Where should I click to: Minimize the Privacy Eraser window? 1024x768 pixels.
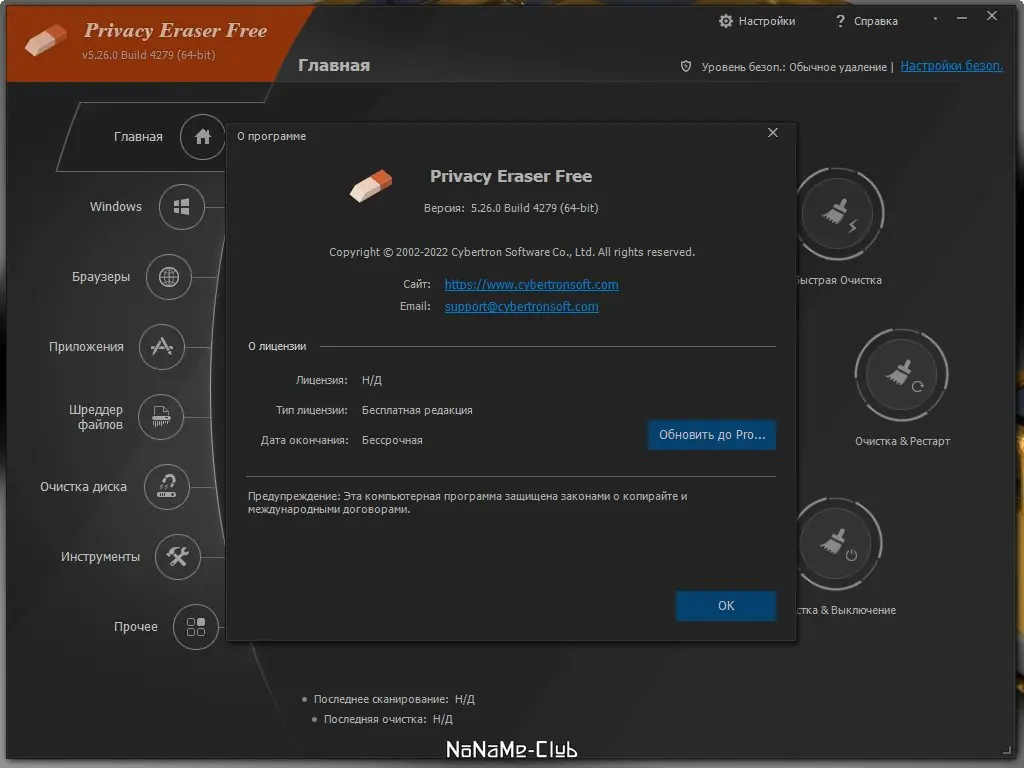pos(962,18)
